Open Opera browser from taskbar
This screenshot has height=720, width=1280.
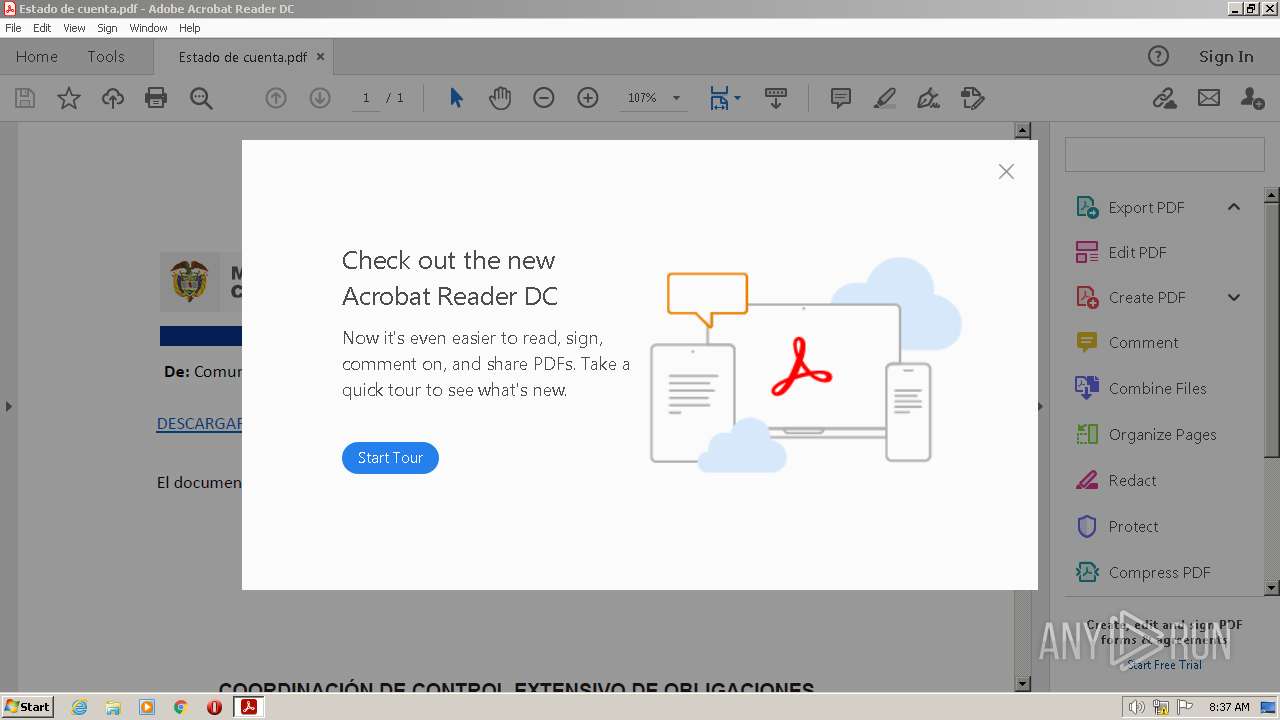click(x=214, y=707)
